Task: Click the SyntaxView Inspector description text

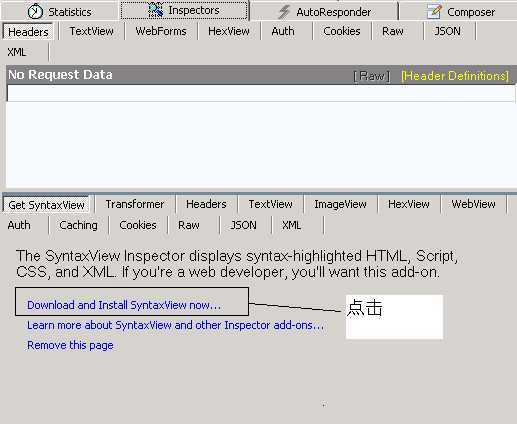Action: 237,264
